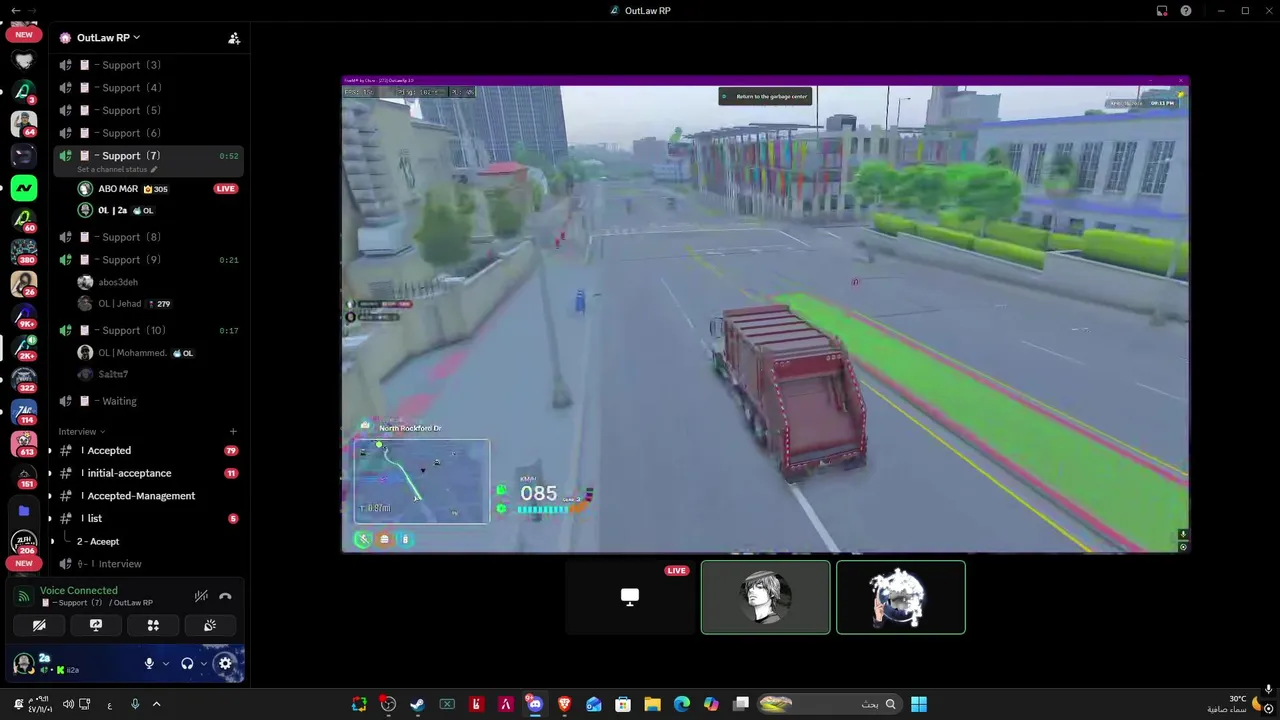Open the soundboard button
The height and width of the screenshot is (720, 1280).
[x=210, y=625]
